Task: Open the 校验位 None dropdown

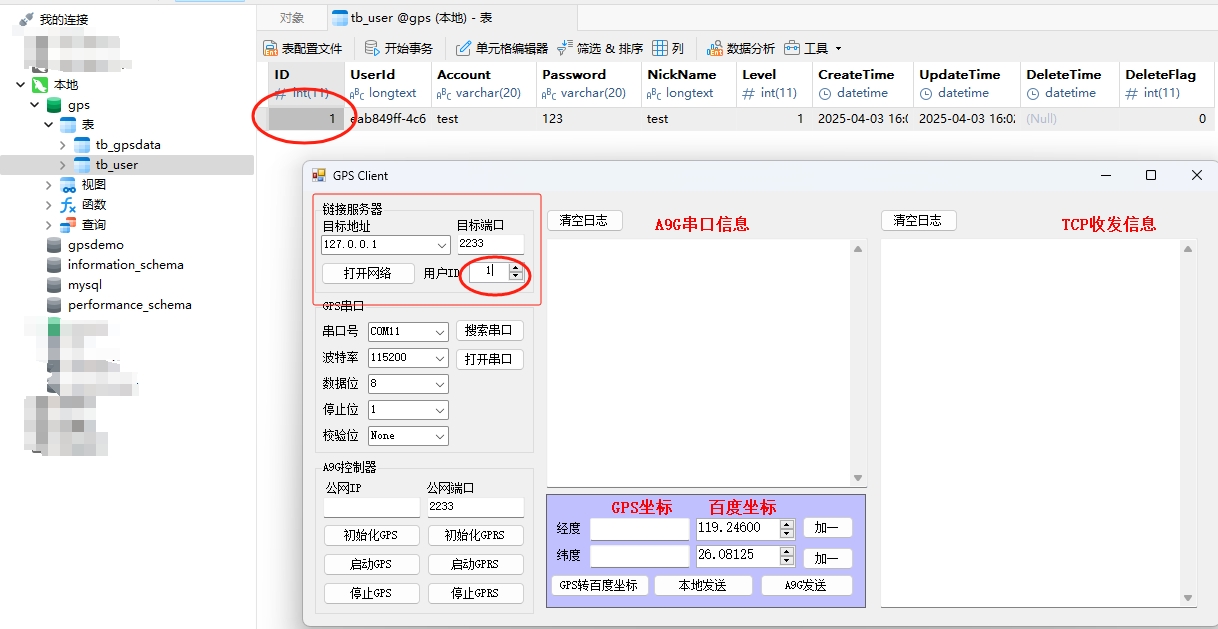Action: coord(440,435)
